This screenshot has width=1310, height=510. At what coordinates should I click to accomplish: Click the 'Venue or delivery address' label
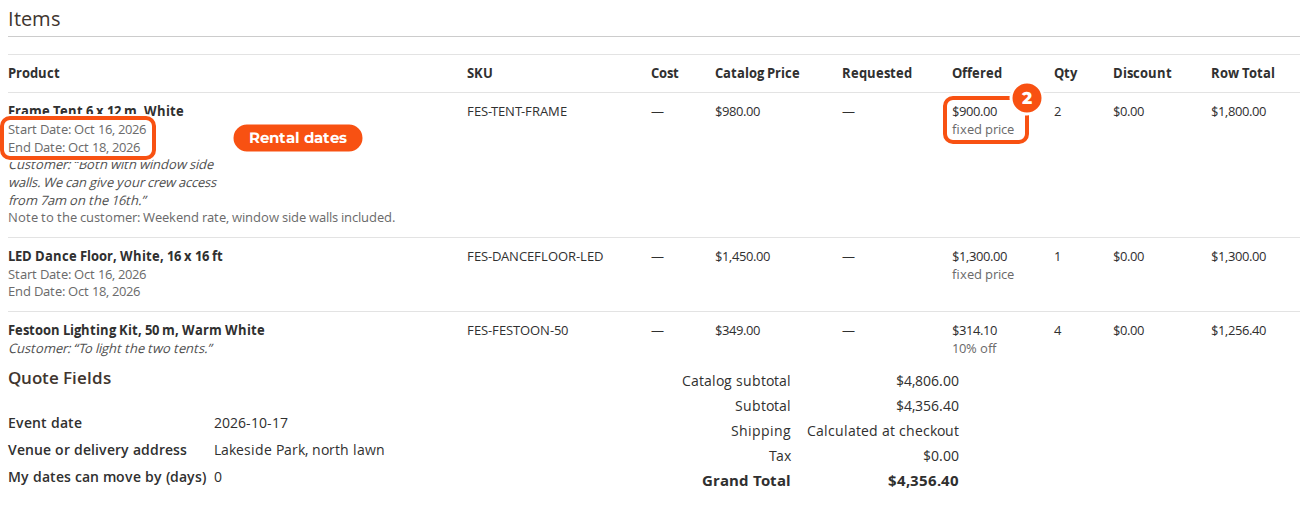tap(97, 450)
